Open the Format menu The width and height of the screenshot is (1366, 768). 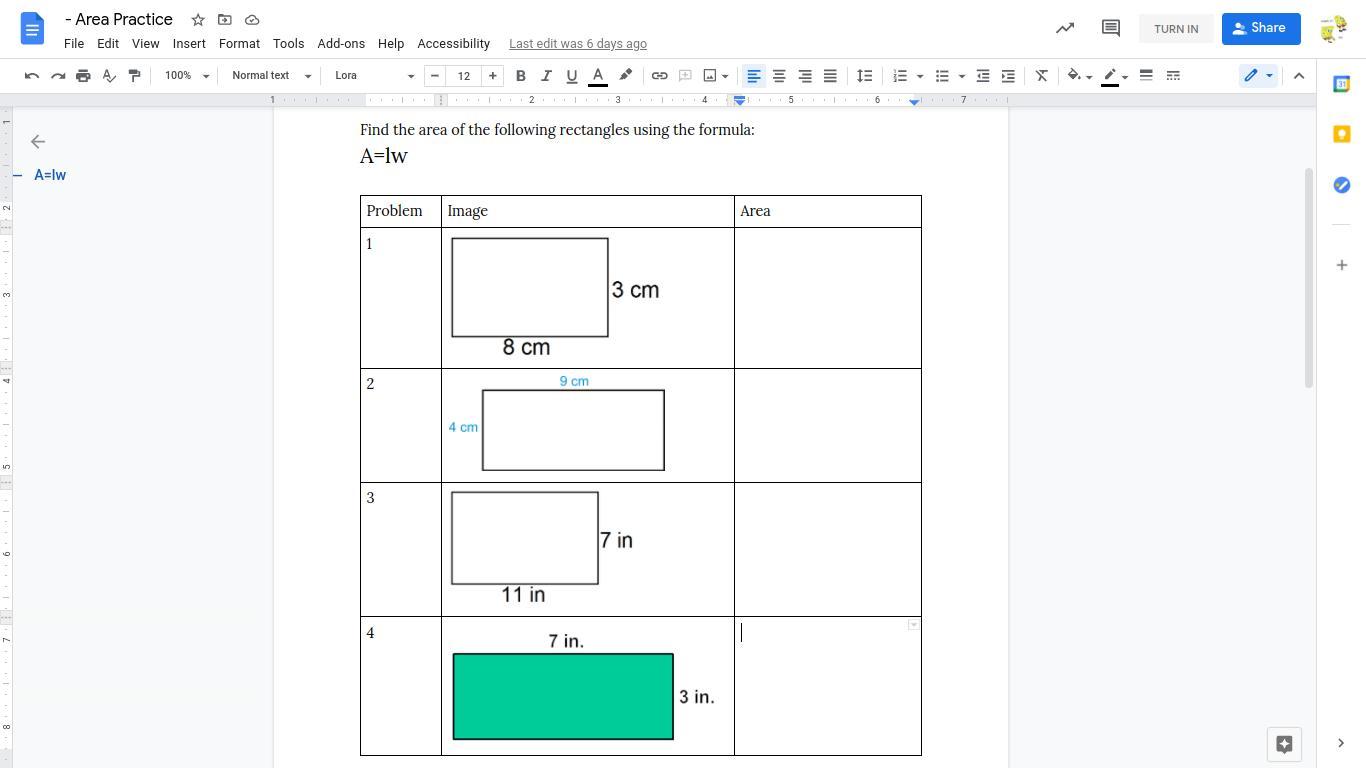tap(239, 44)
